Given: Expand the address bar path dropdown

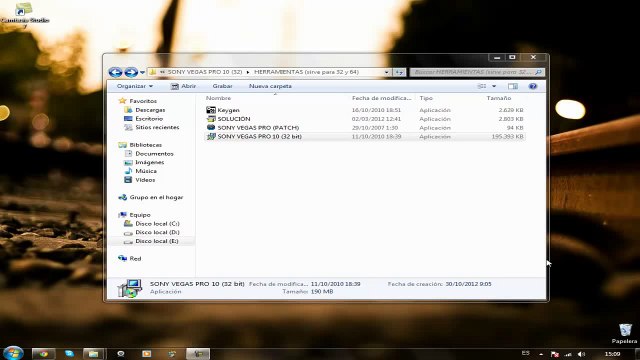Looking at the screenshot, I should pyautogui.click(x=387, y=72).
